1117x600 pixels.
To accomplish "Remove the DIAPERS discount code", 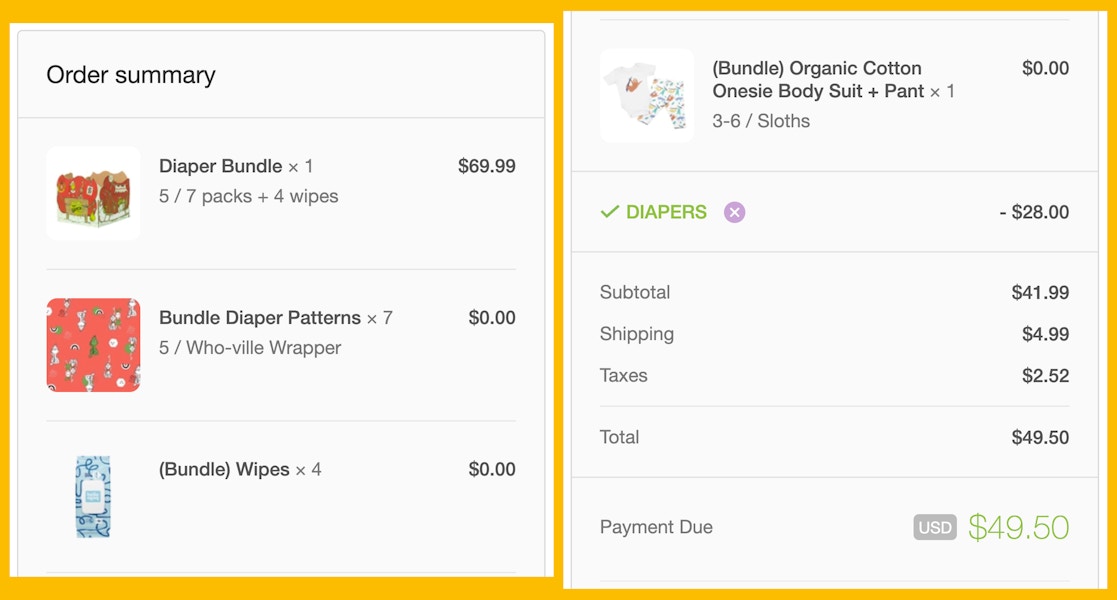I will [735, 212].
